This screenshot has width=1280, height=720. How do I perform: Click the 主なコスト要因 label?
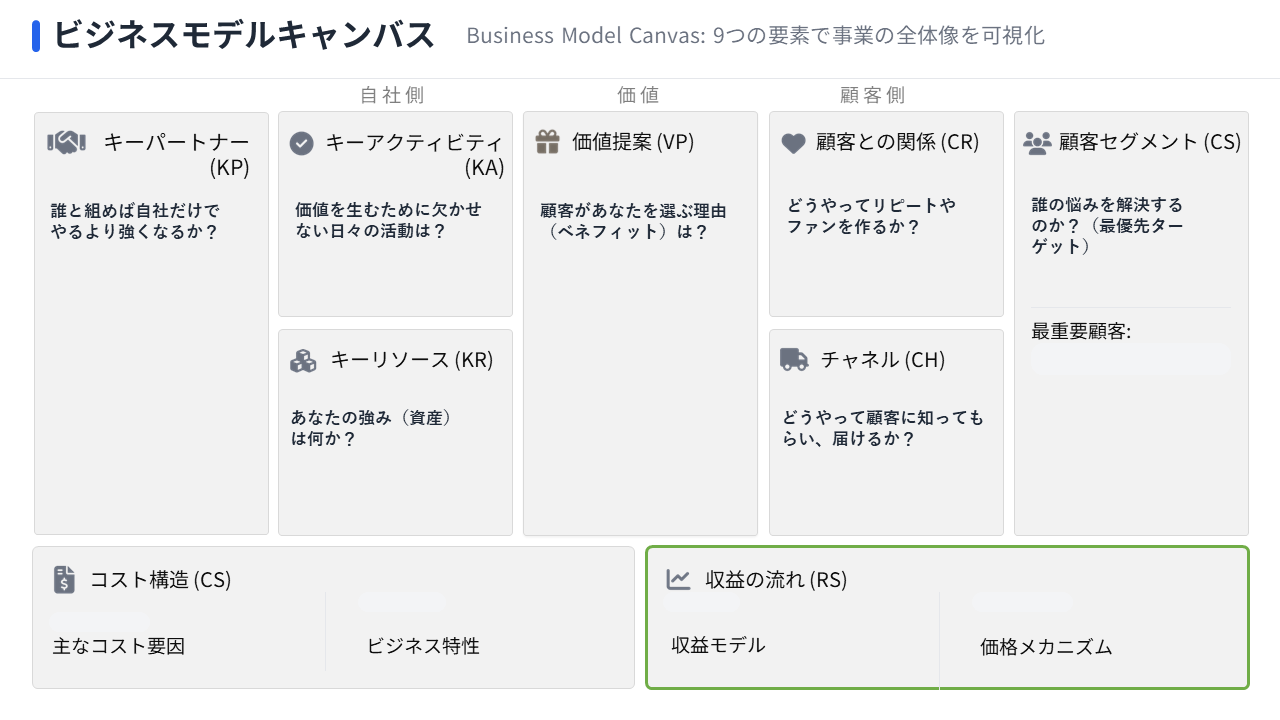[117, 646]
